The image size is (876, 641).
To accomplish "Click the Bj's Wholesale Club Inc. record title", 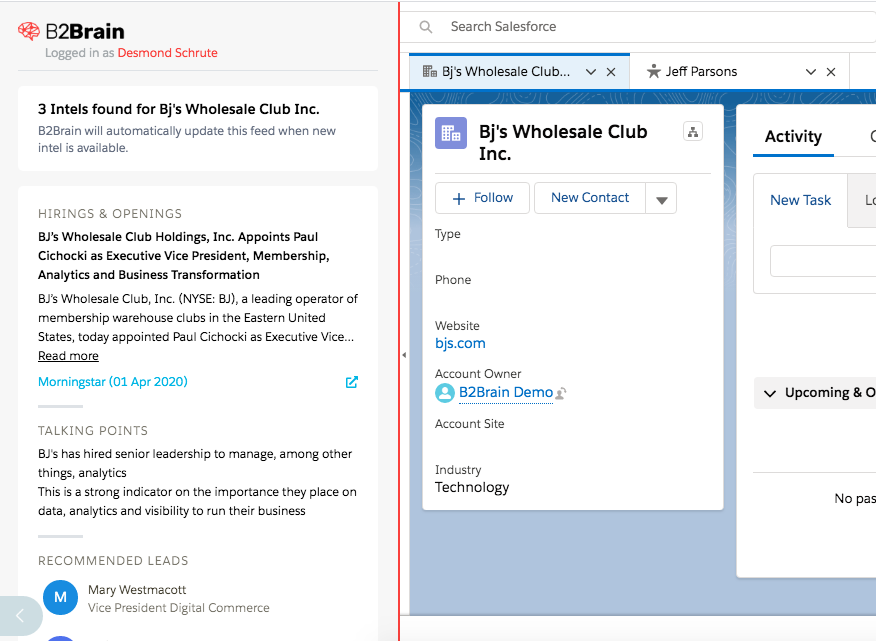I will [x=563, y=143].
